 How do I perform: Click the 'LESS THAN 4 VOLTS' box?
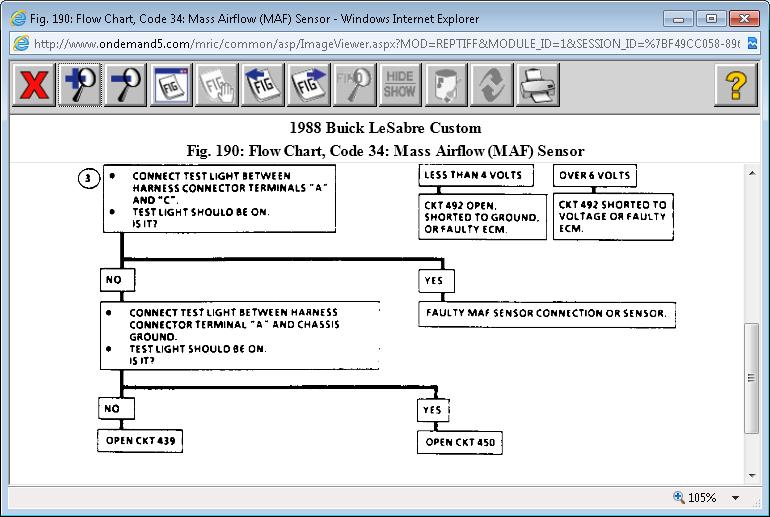(476, 175)
